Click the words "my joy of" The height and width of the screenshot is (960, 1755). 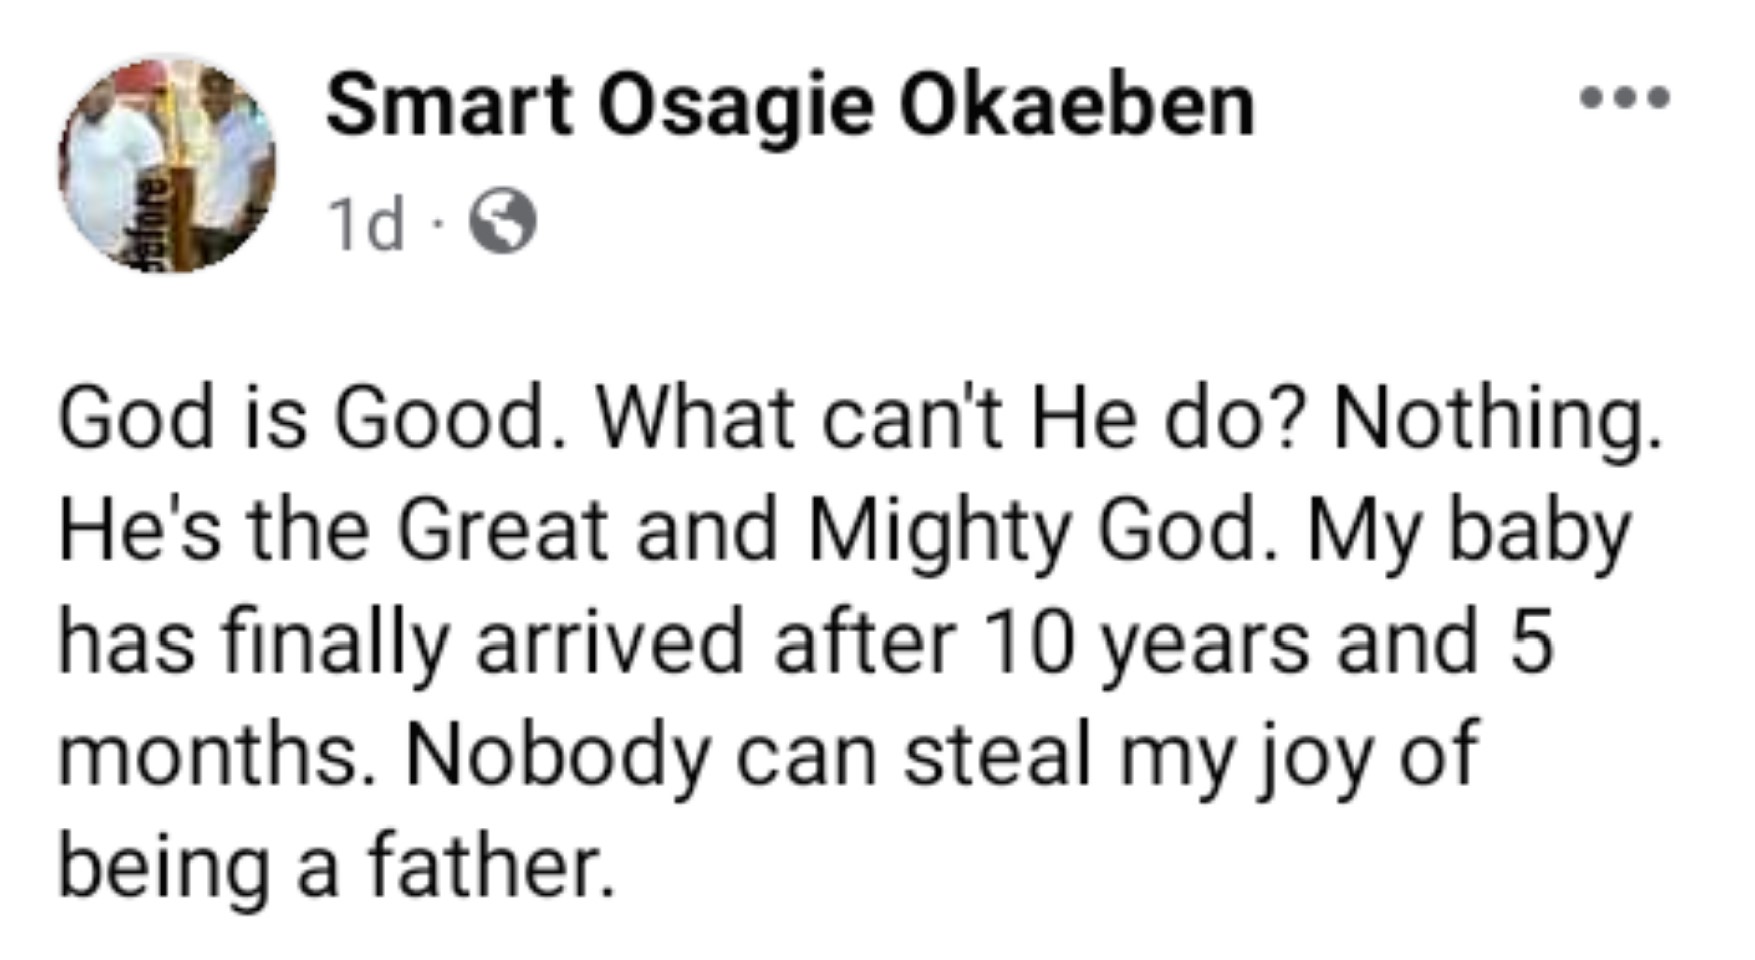pos(1298,757)
